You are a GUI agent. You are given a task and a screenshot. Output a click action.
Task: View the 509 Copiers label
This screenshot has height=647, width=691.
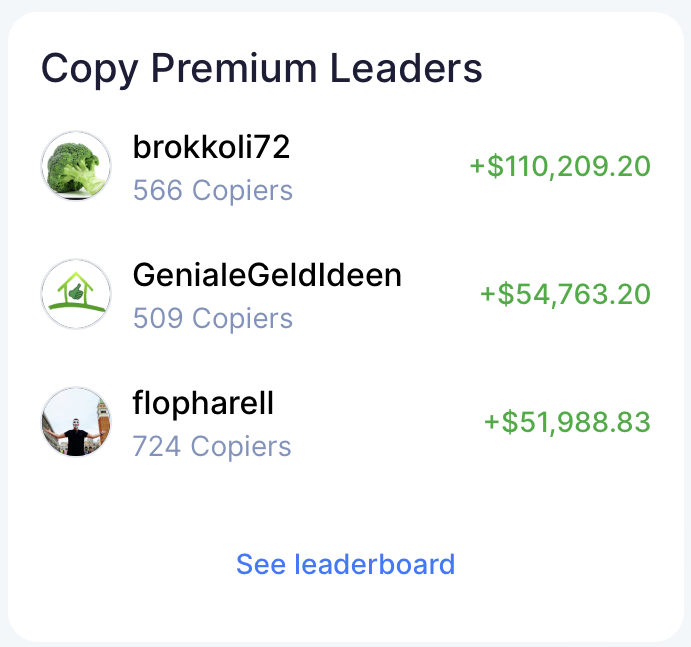point(213,318)
